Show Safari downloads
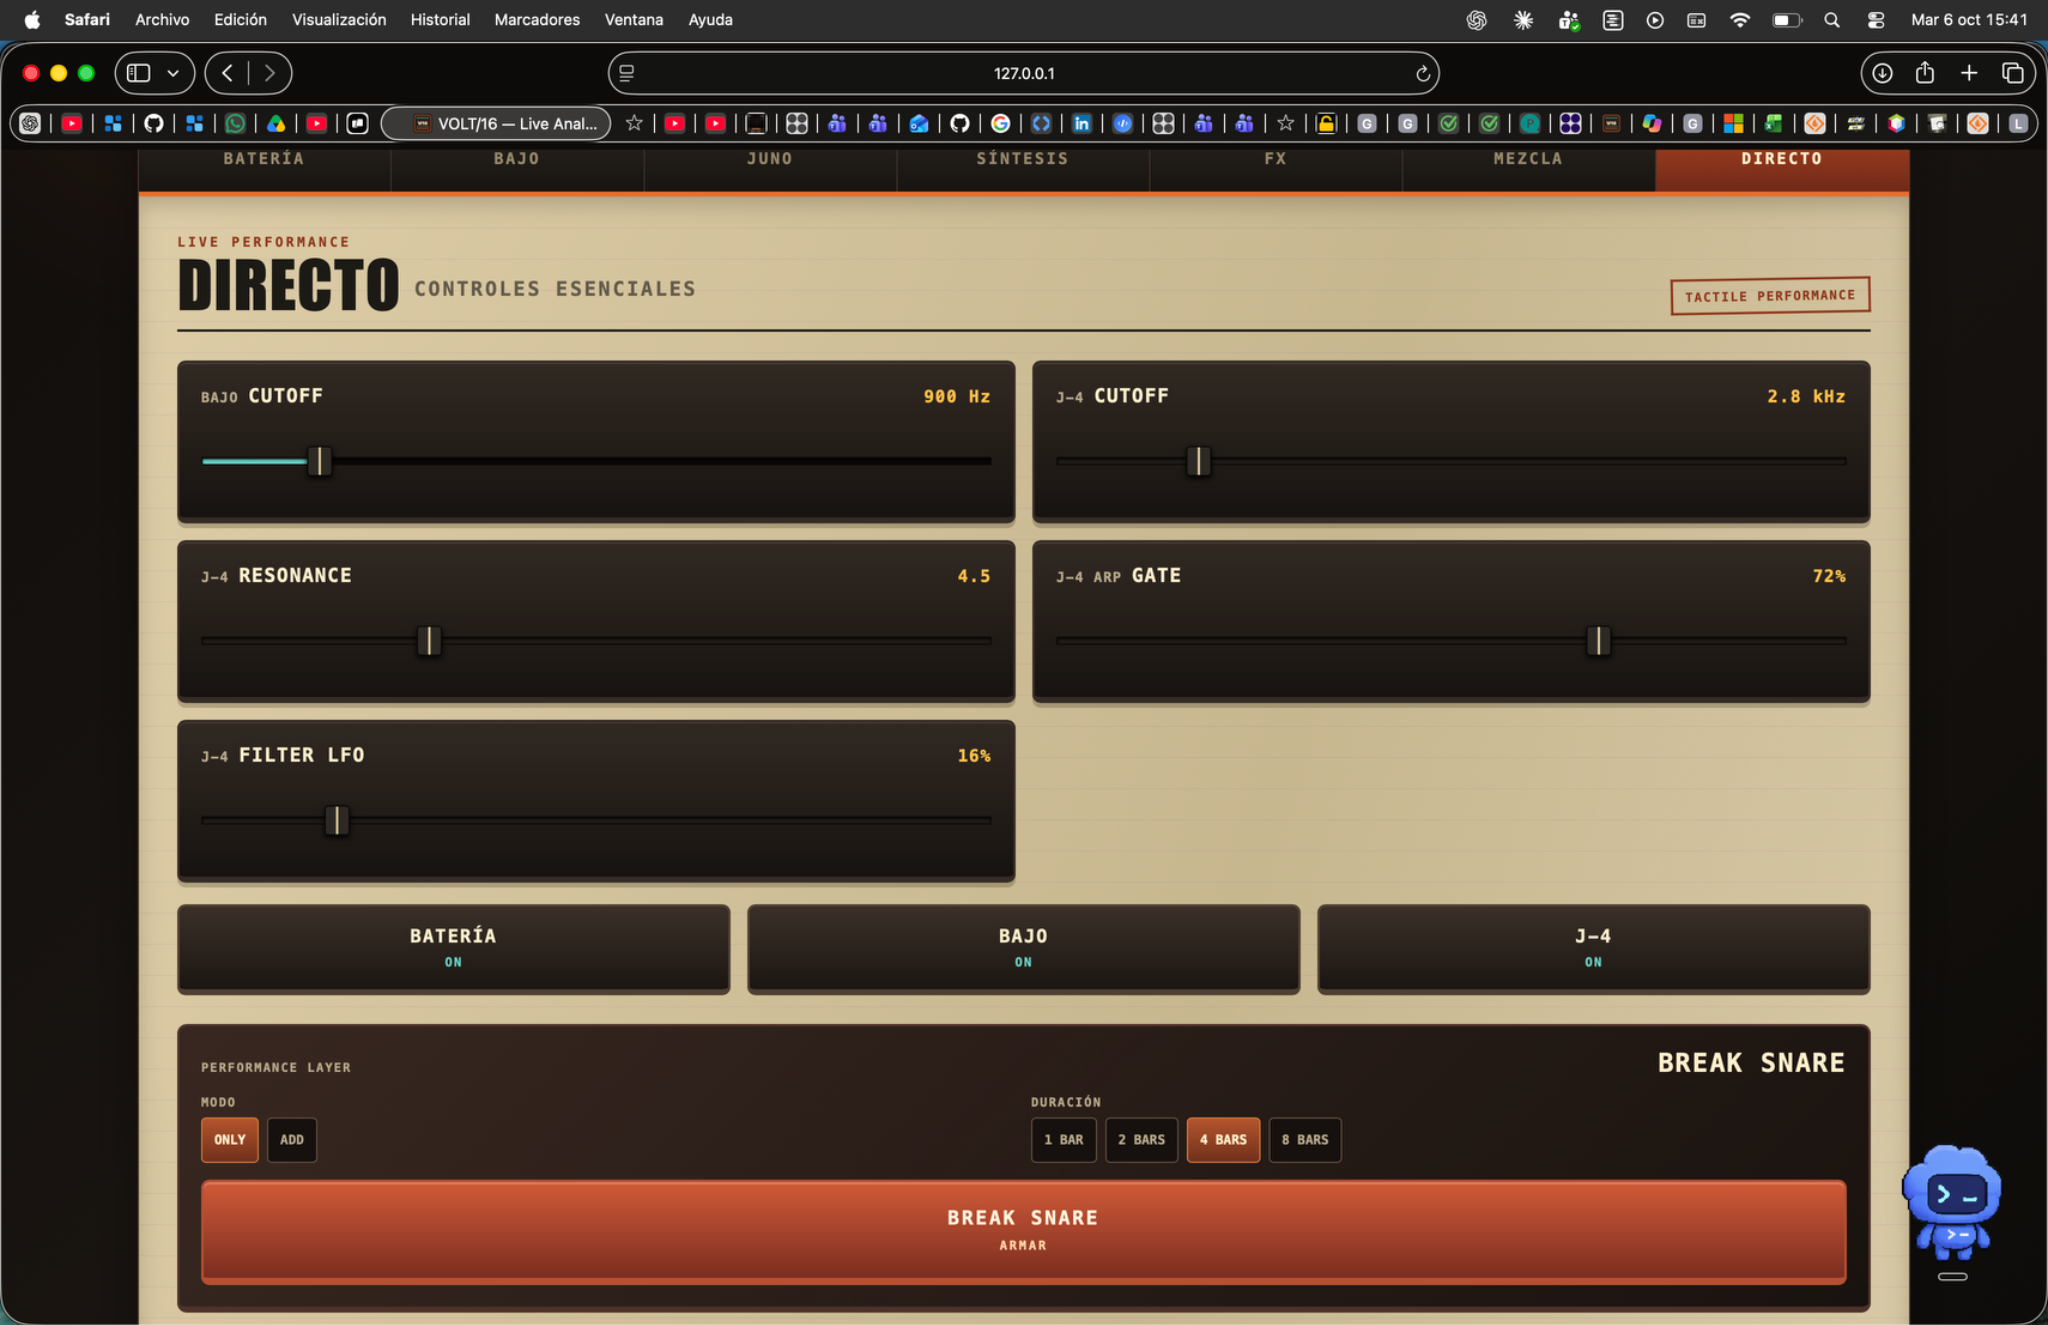 coord(1882,73)
